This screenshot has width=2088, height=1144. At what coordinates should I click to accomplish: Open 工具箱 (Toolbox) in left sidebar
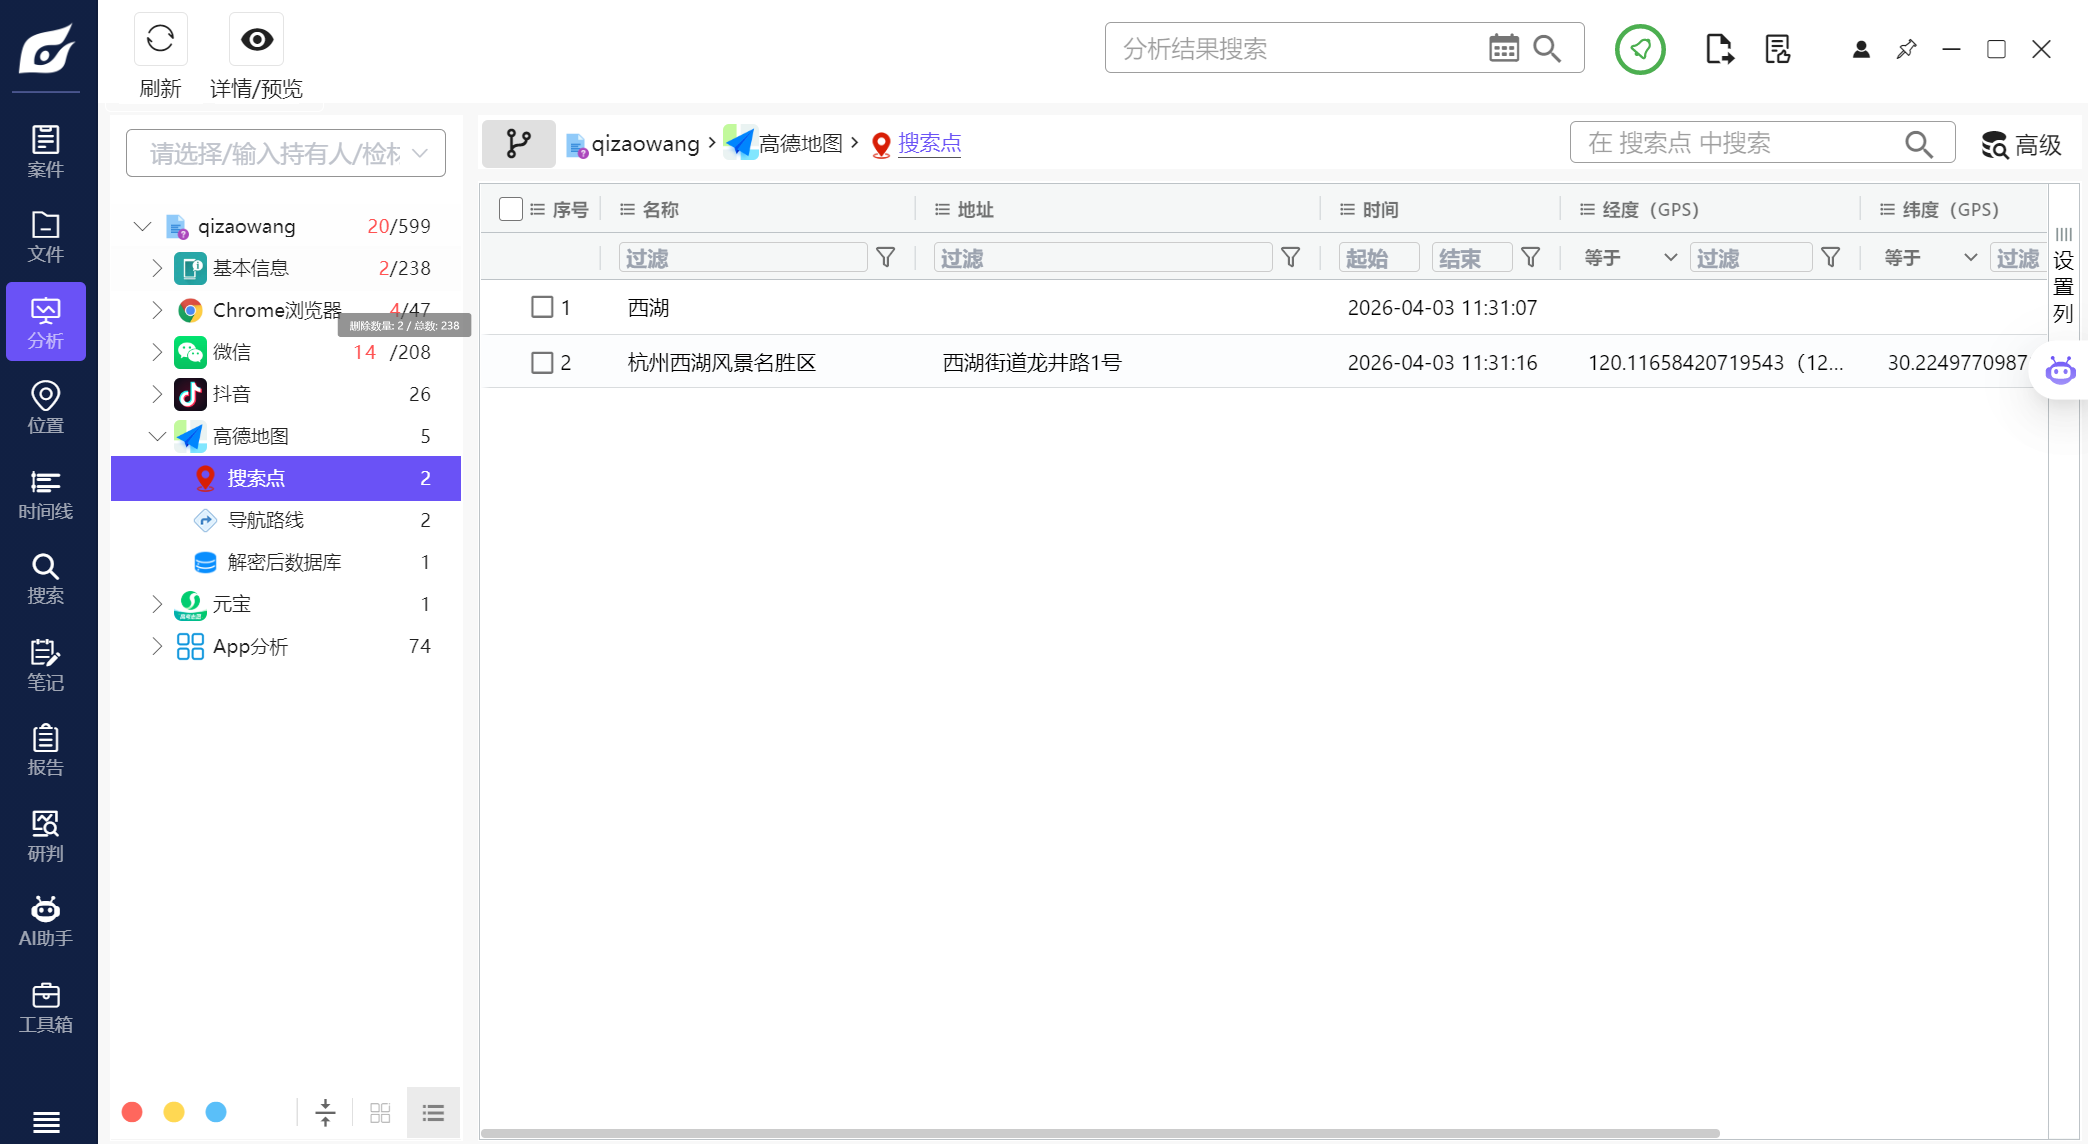coord(46,1007)
